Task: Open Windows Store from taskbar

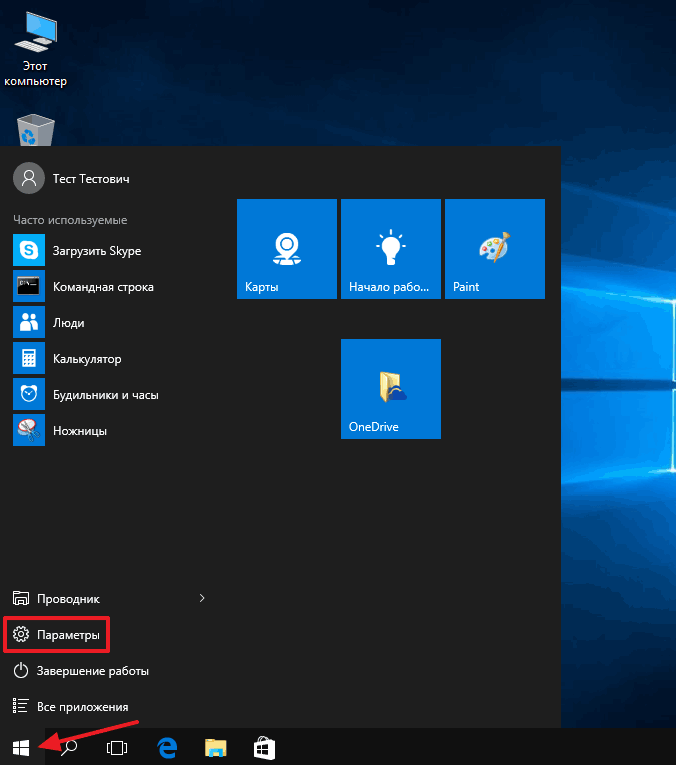Action: (264, 747)
